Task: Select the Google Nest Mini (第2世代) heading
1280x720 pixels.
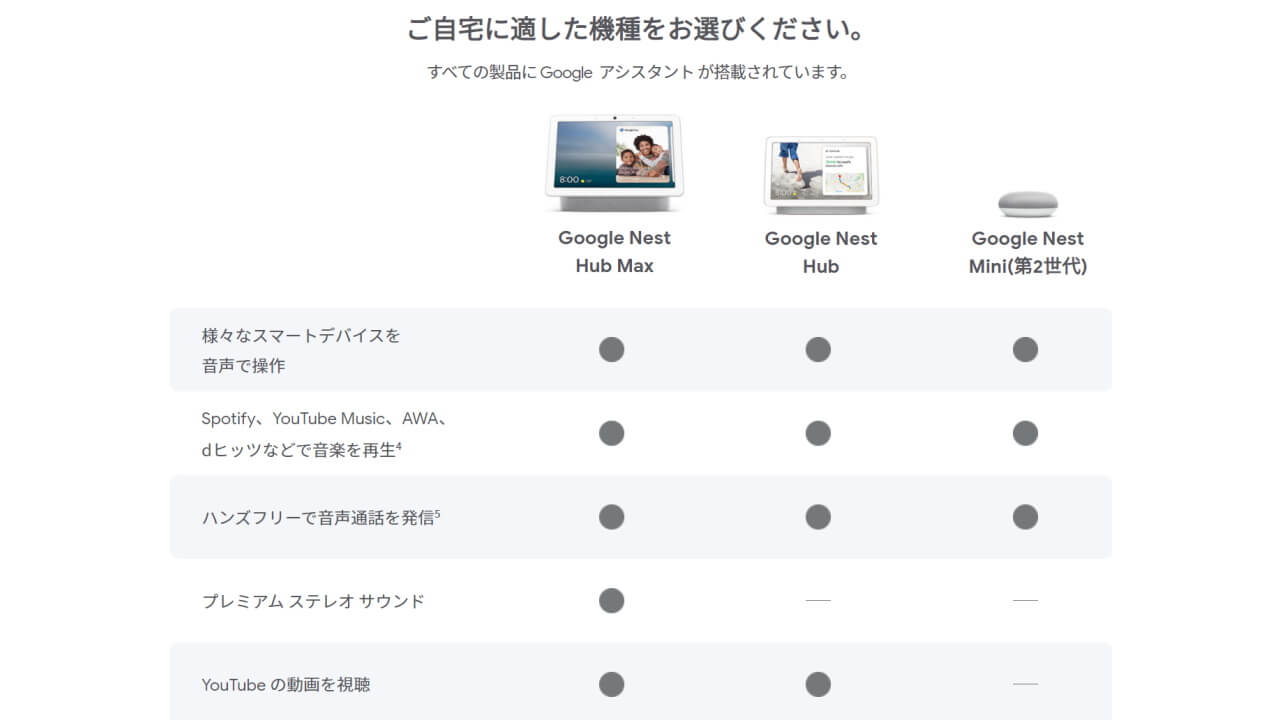Action: pyautogui.click(x=1027, y=252)
